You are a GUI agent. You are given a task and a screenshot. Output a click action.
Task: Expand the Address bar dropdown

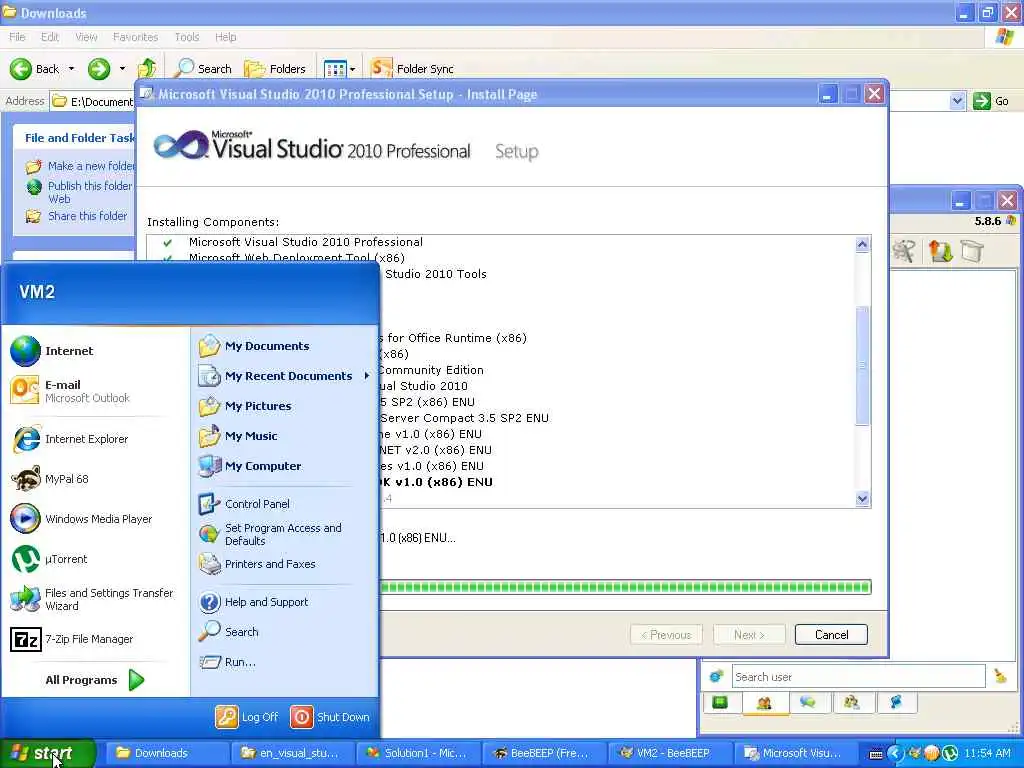pyautogui.click(x=957, y=101)
